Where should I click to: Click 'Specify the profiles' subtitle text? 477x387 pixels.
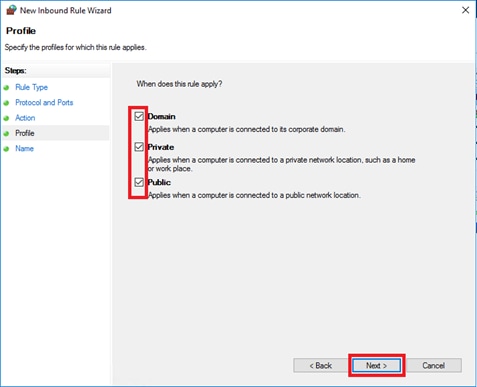[76, 47]
